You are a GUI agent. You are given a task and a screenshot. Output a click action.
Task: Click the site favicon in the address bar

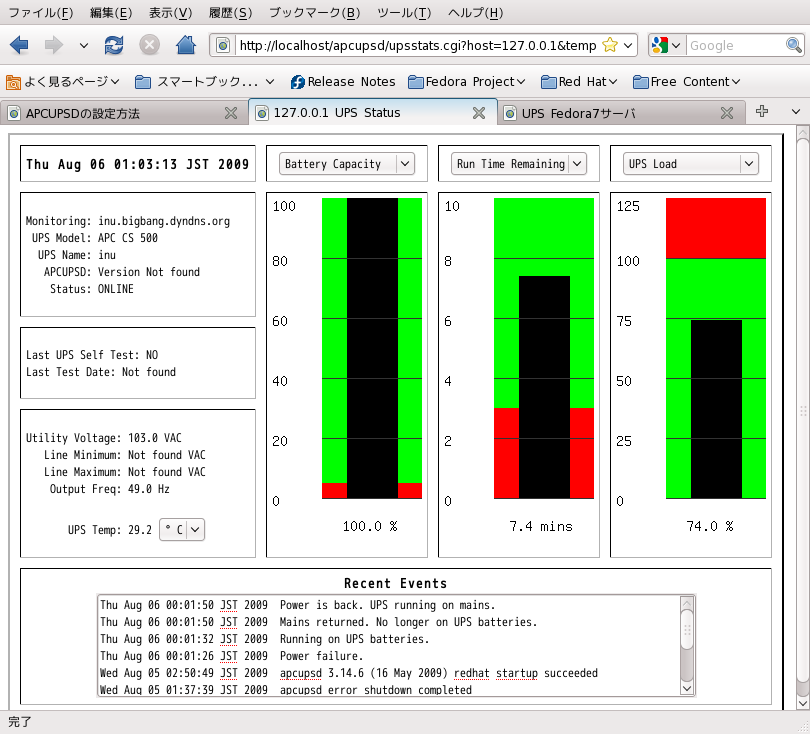point(224,45)
